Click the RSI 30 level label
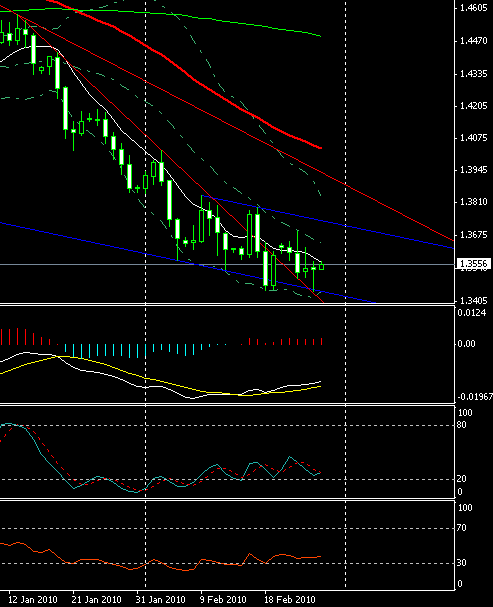The width and height of the screenshot is (493, 607). (x=461, y=563)
